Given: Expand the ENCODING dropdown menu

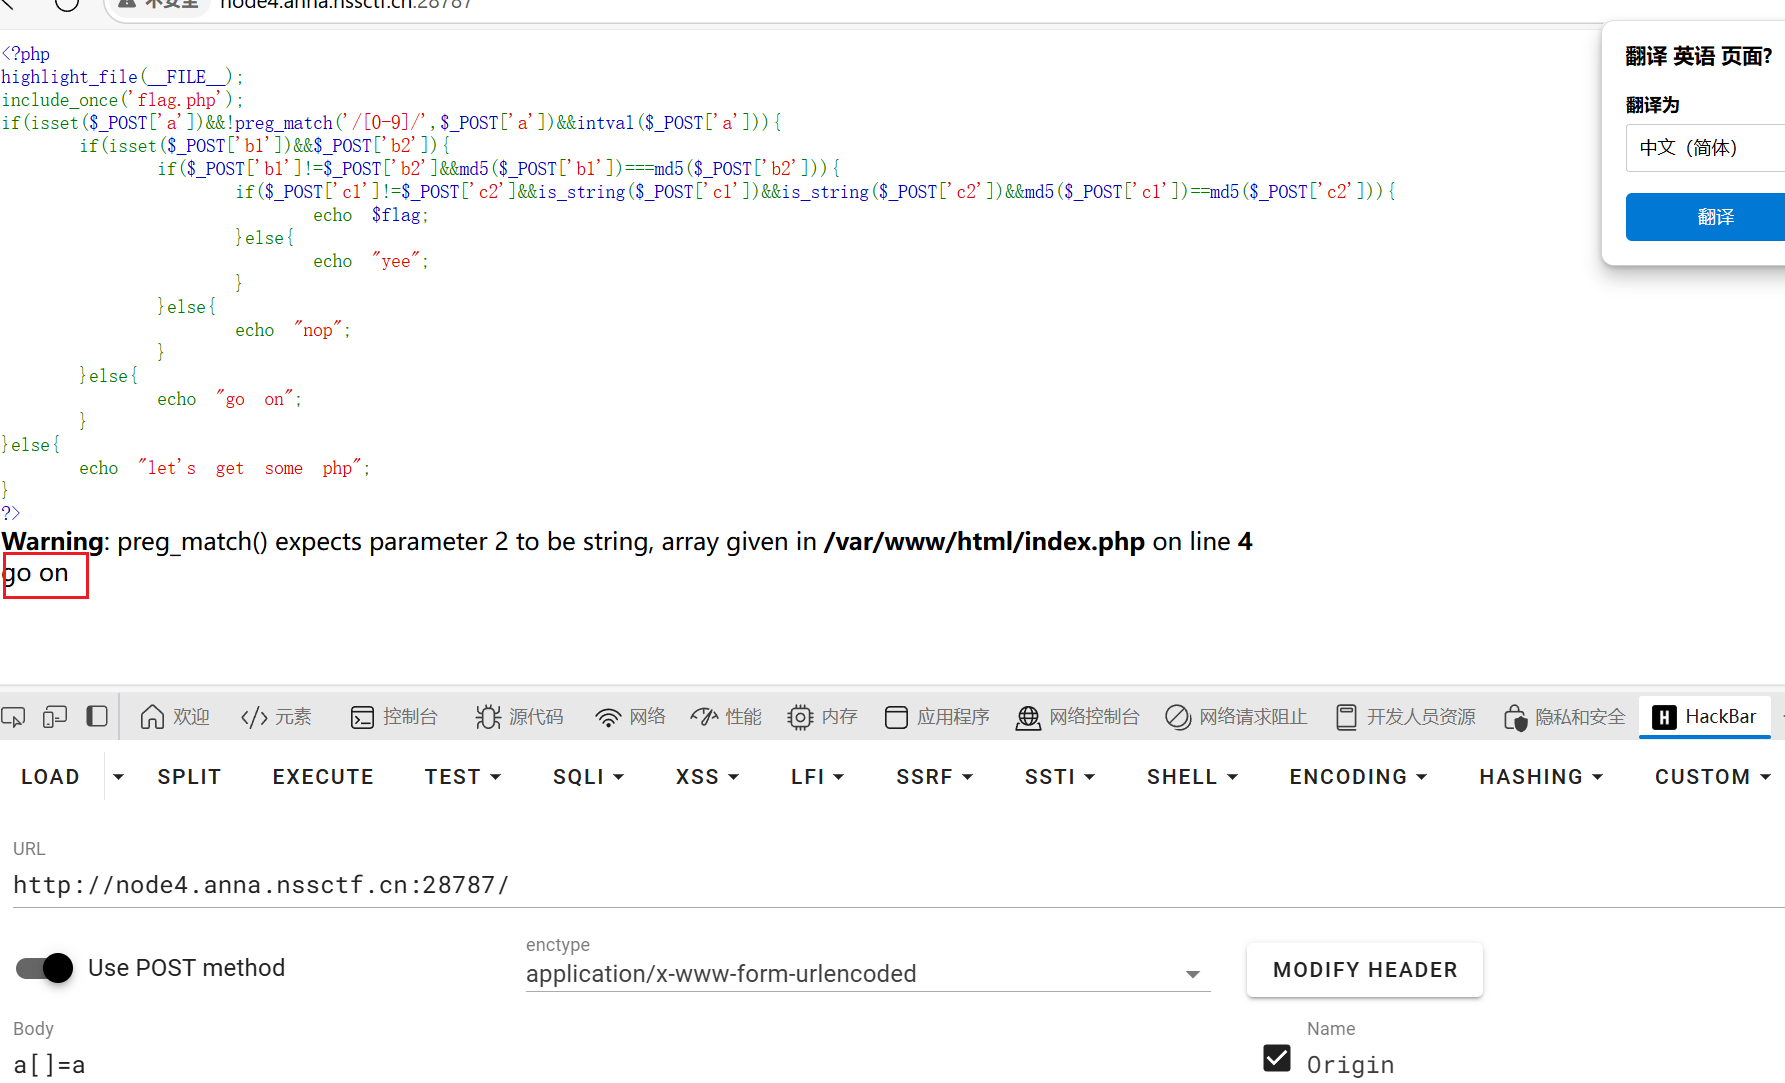Looking at the screenshot, I should pos(1357,777).
